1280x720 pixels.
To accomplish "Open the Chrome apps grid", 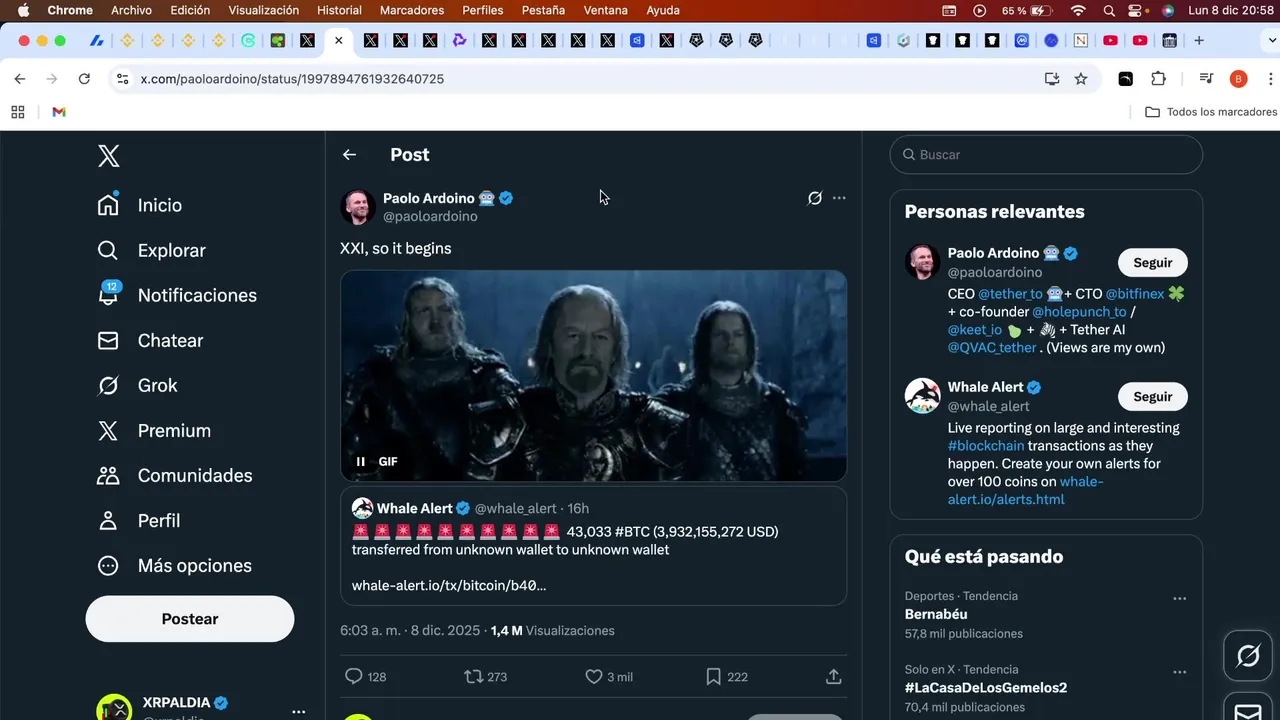I will point(18,112).
